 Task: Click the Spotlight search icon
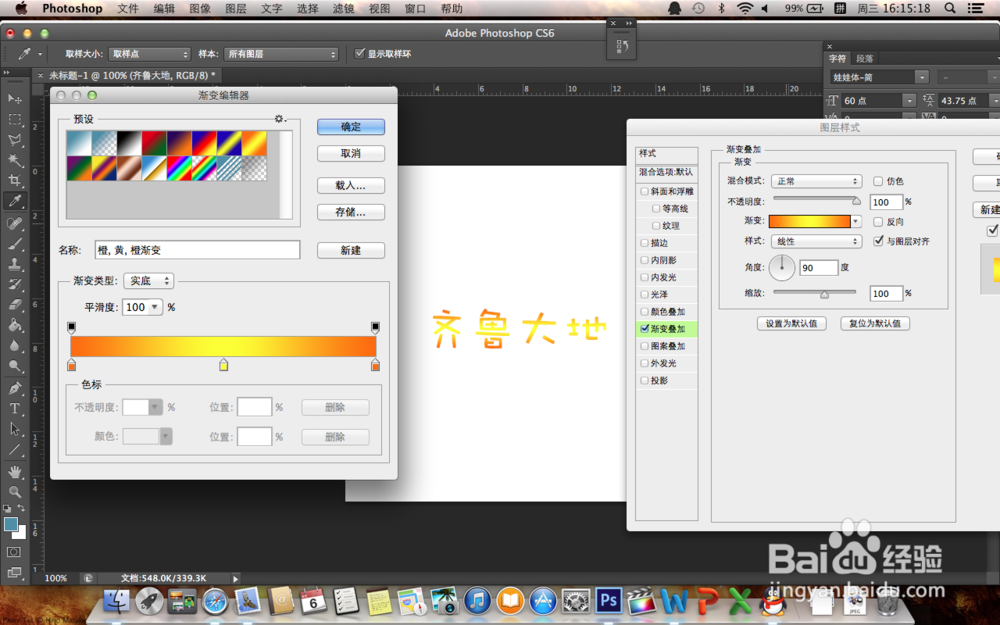950,8
